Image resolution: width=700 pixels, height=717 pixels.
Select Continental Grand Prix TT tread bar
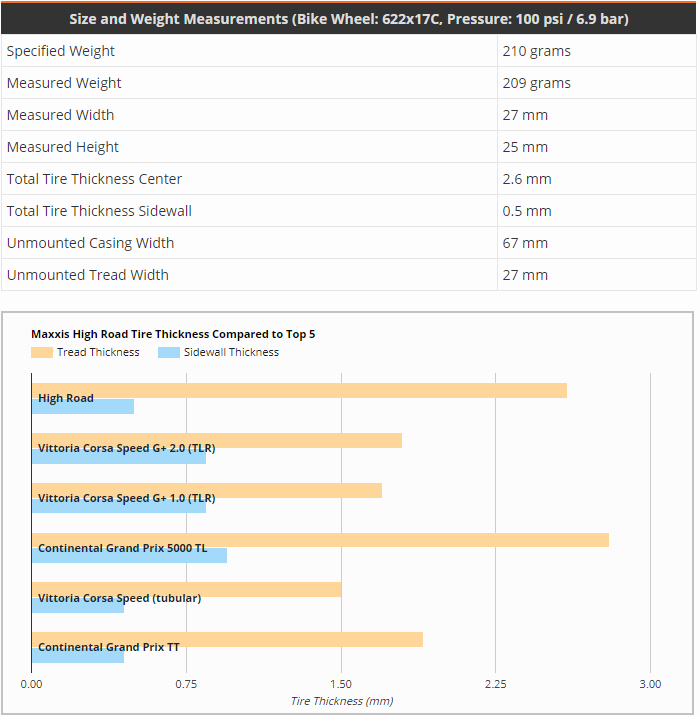tap(227, 640)
